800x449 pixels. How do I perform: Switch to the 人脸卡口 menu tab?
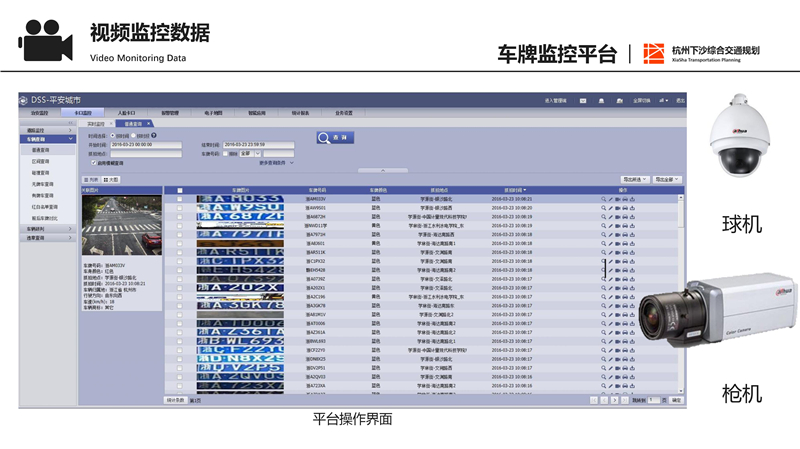[125, 113]
